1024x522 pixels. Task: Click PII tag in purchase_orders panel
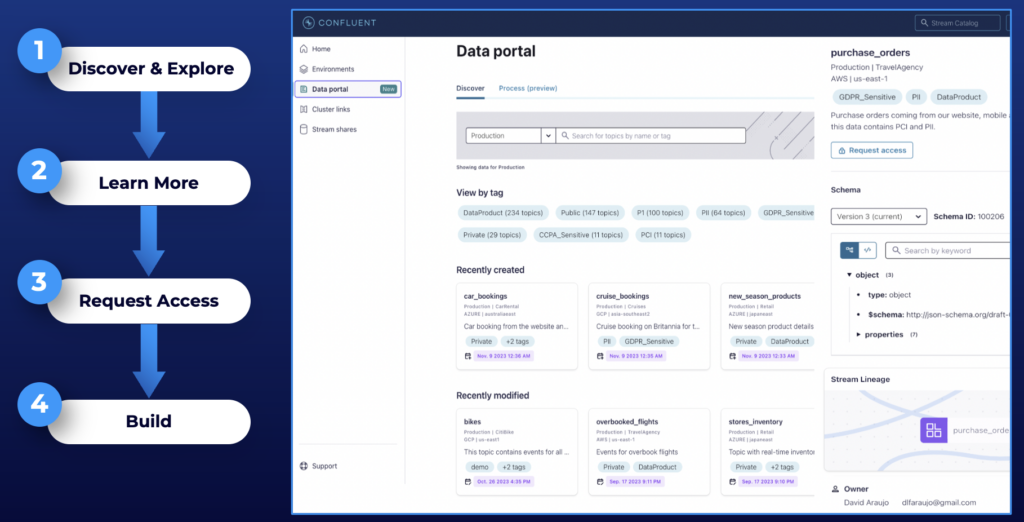click(916, 97)
